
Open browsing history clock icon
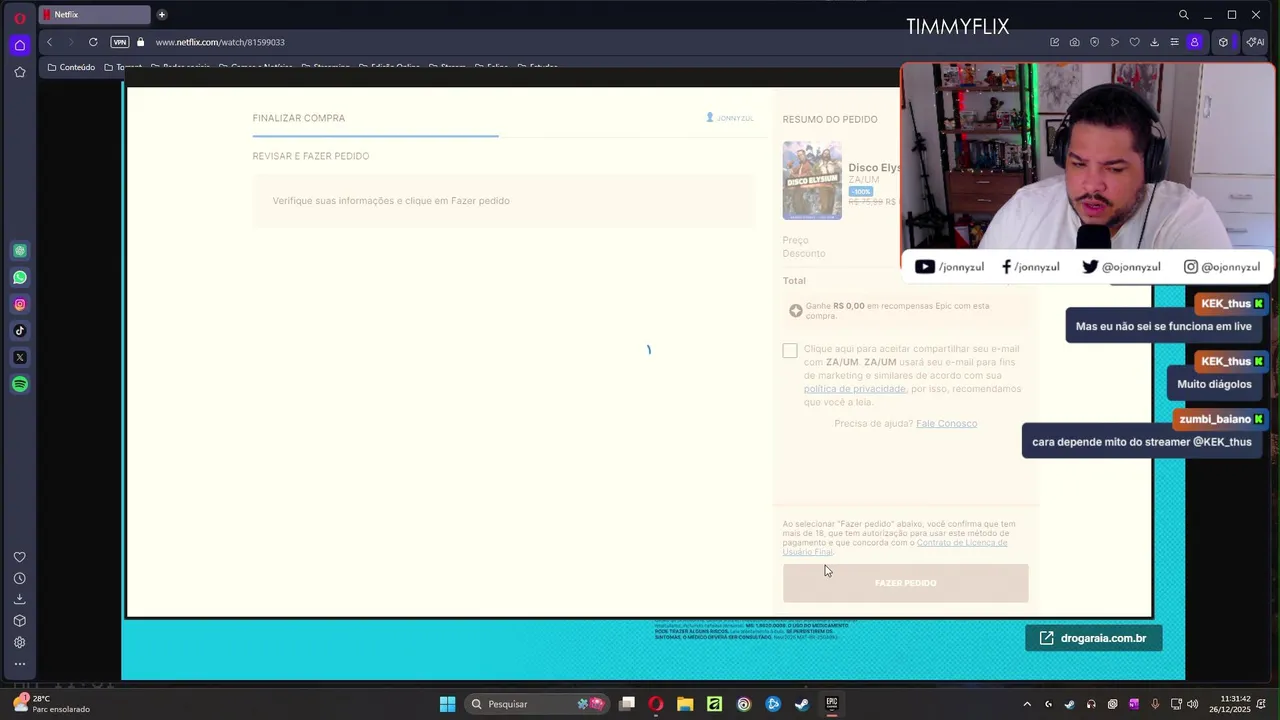pyautogui.click(x=19, y=578)
